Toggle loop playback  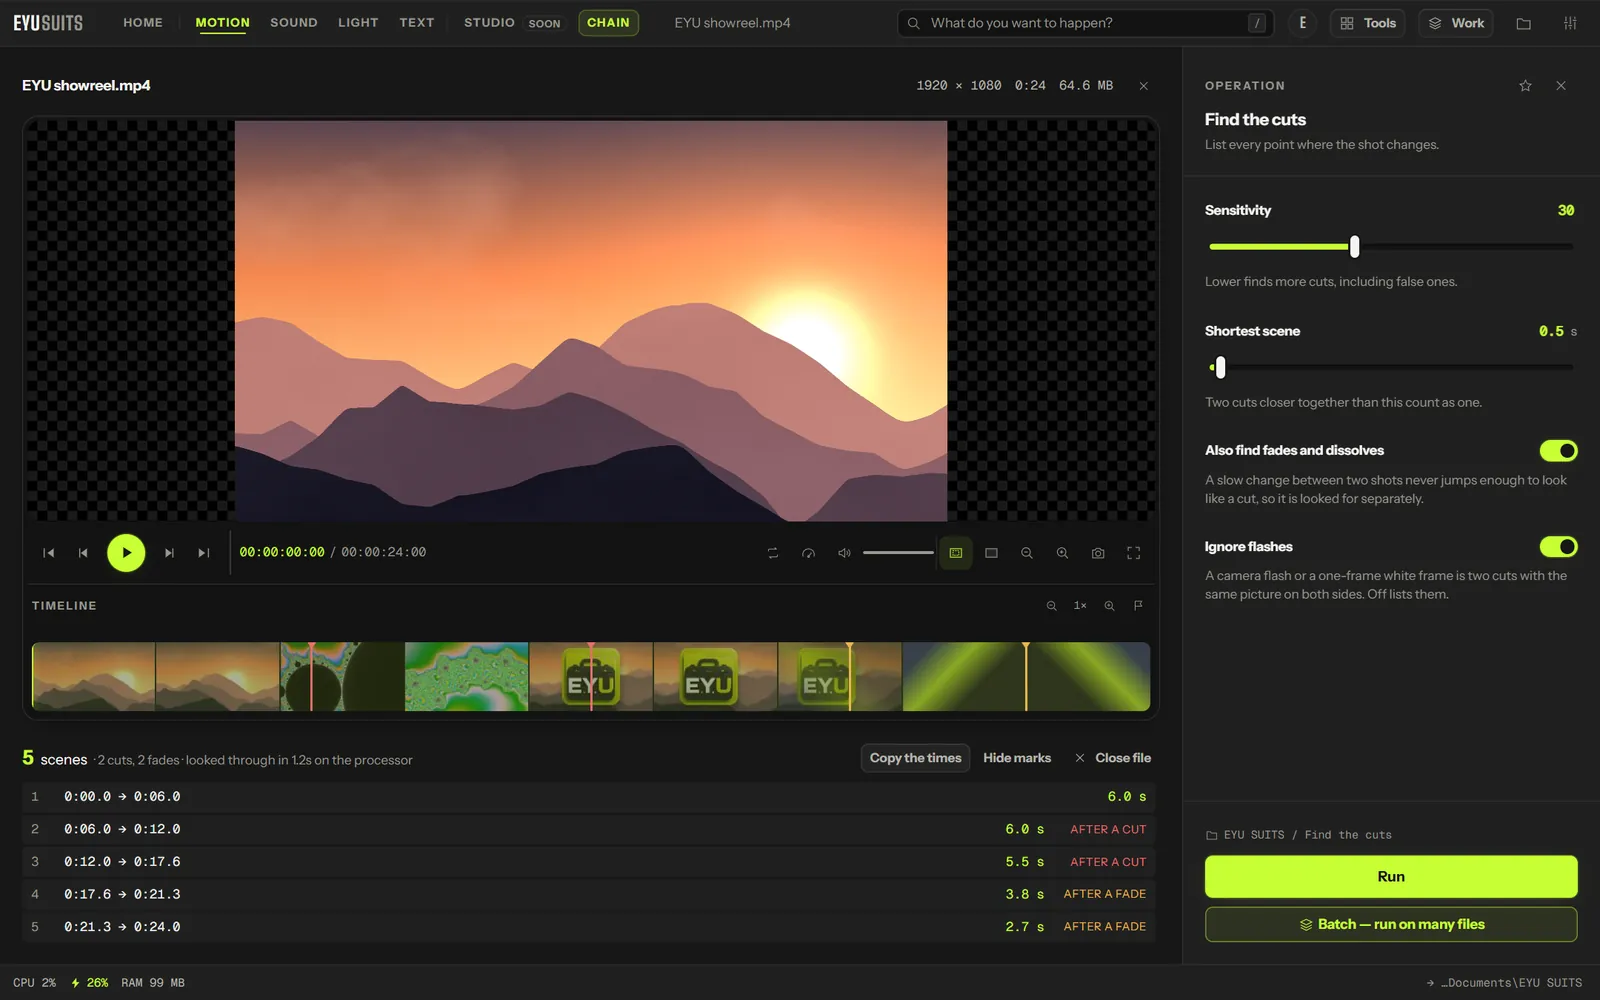pyautogui.click(x=773, y=553)
